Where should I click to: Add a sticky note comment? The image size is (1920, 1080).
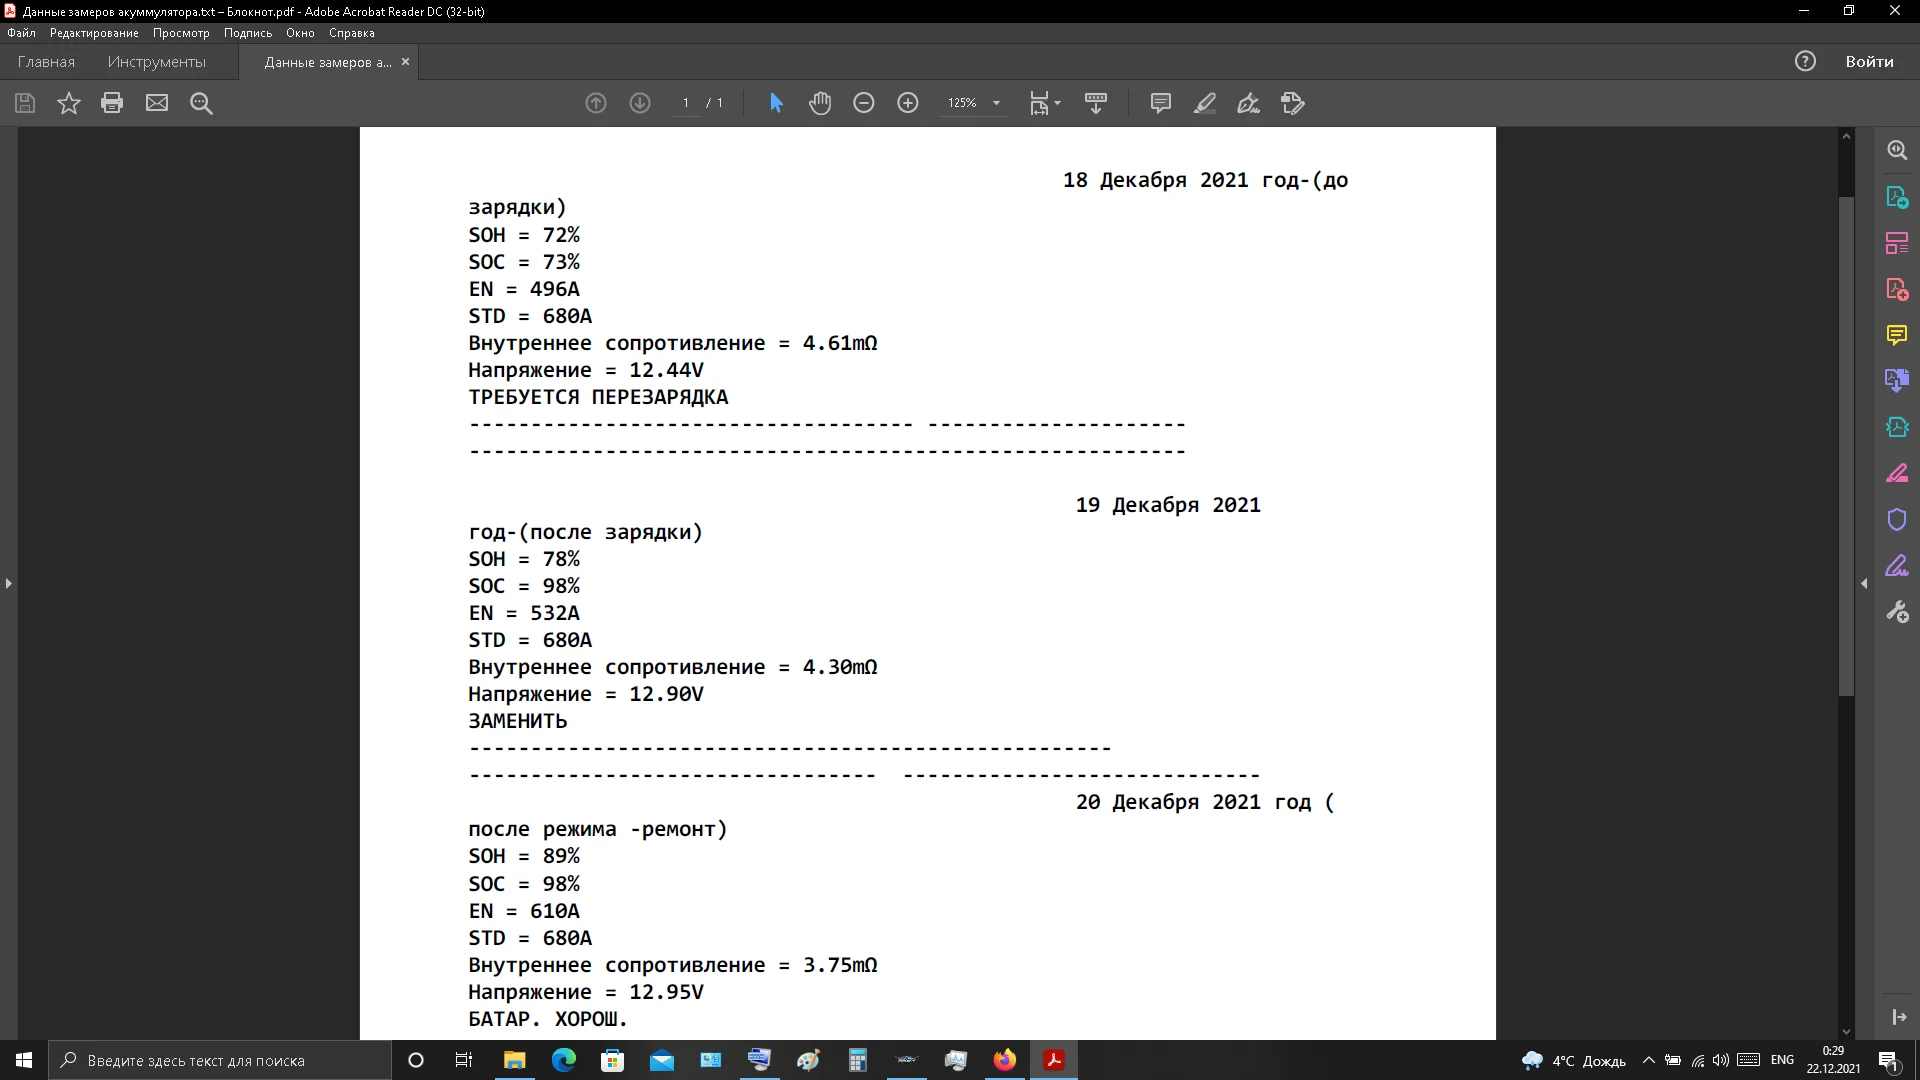pos(1160,103)
